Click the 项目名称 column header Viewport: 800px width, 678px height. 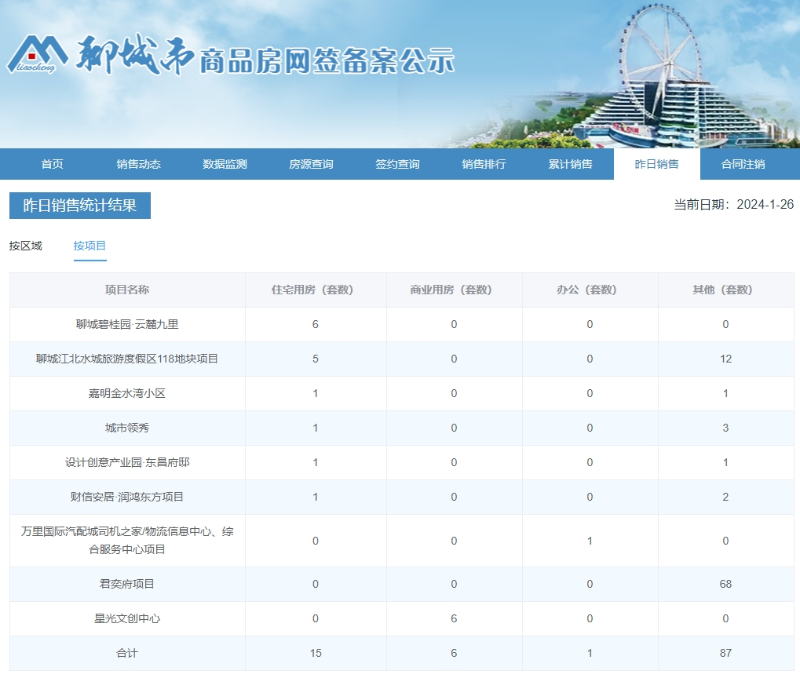[127, 290]
